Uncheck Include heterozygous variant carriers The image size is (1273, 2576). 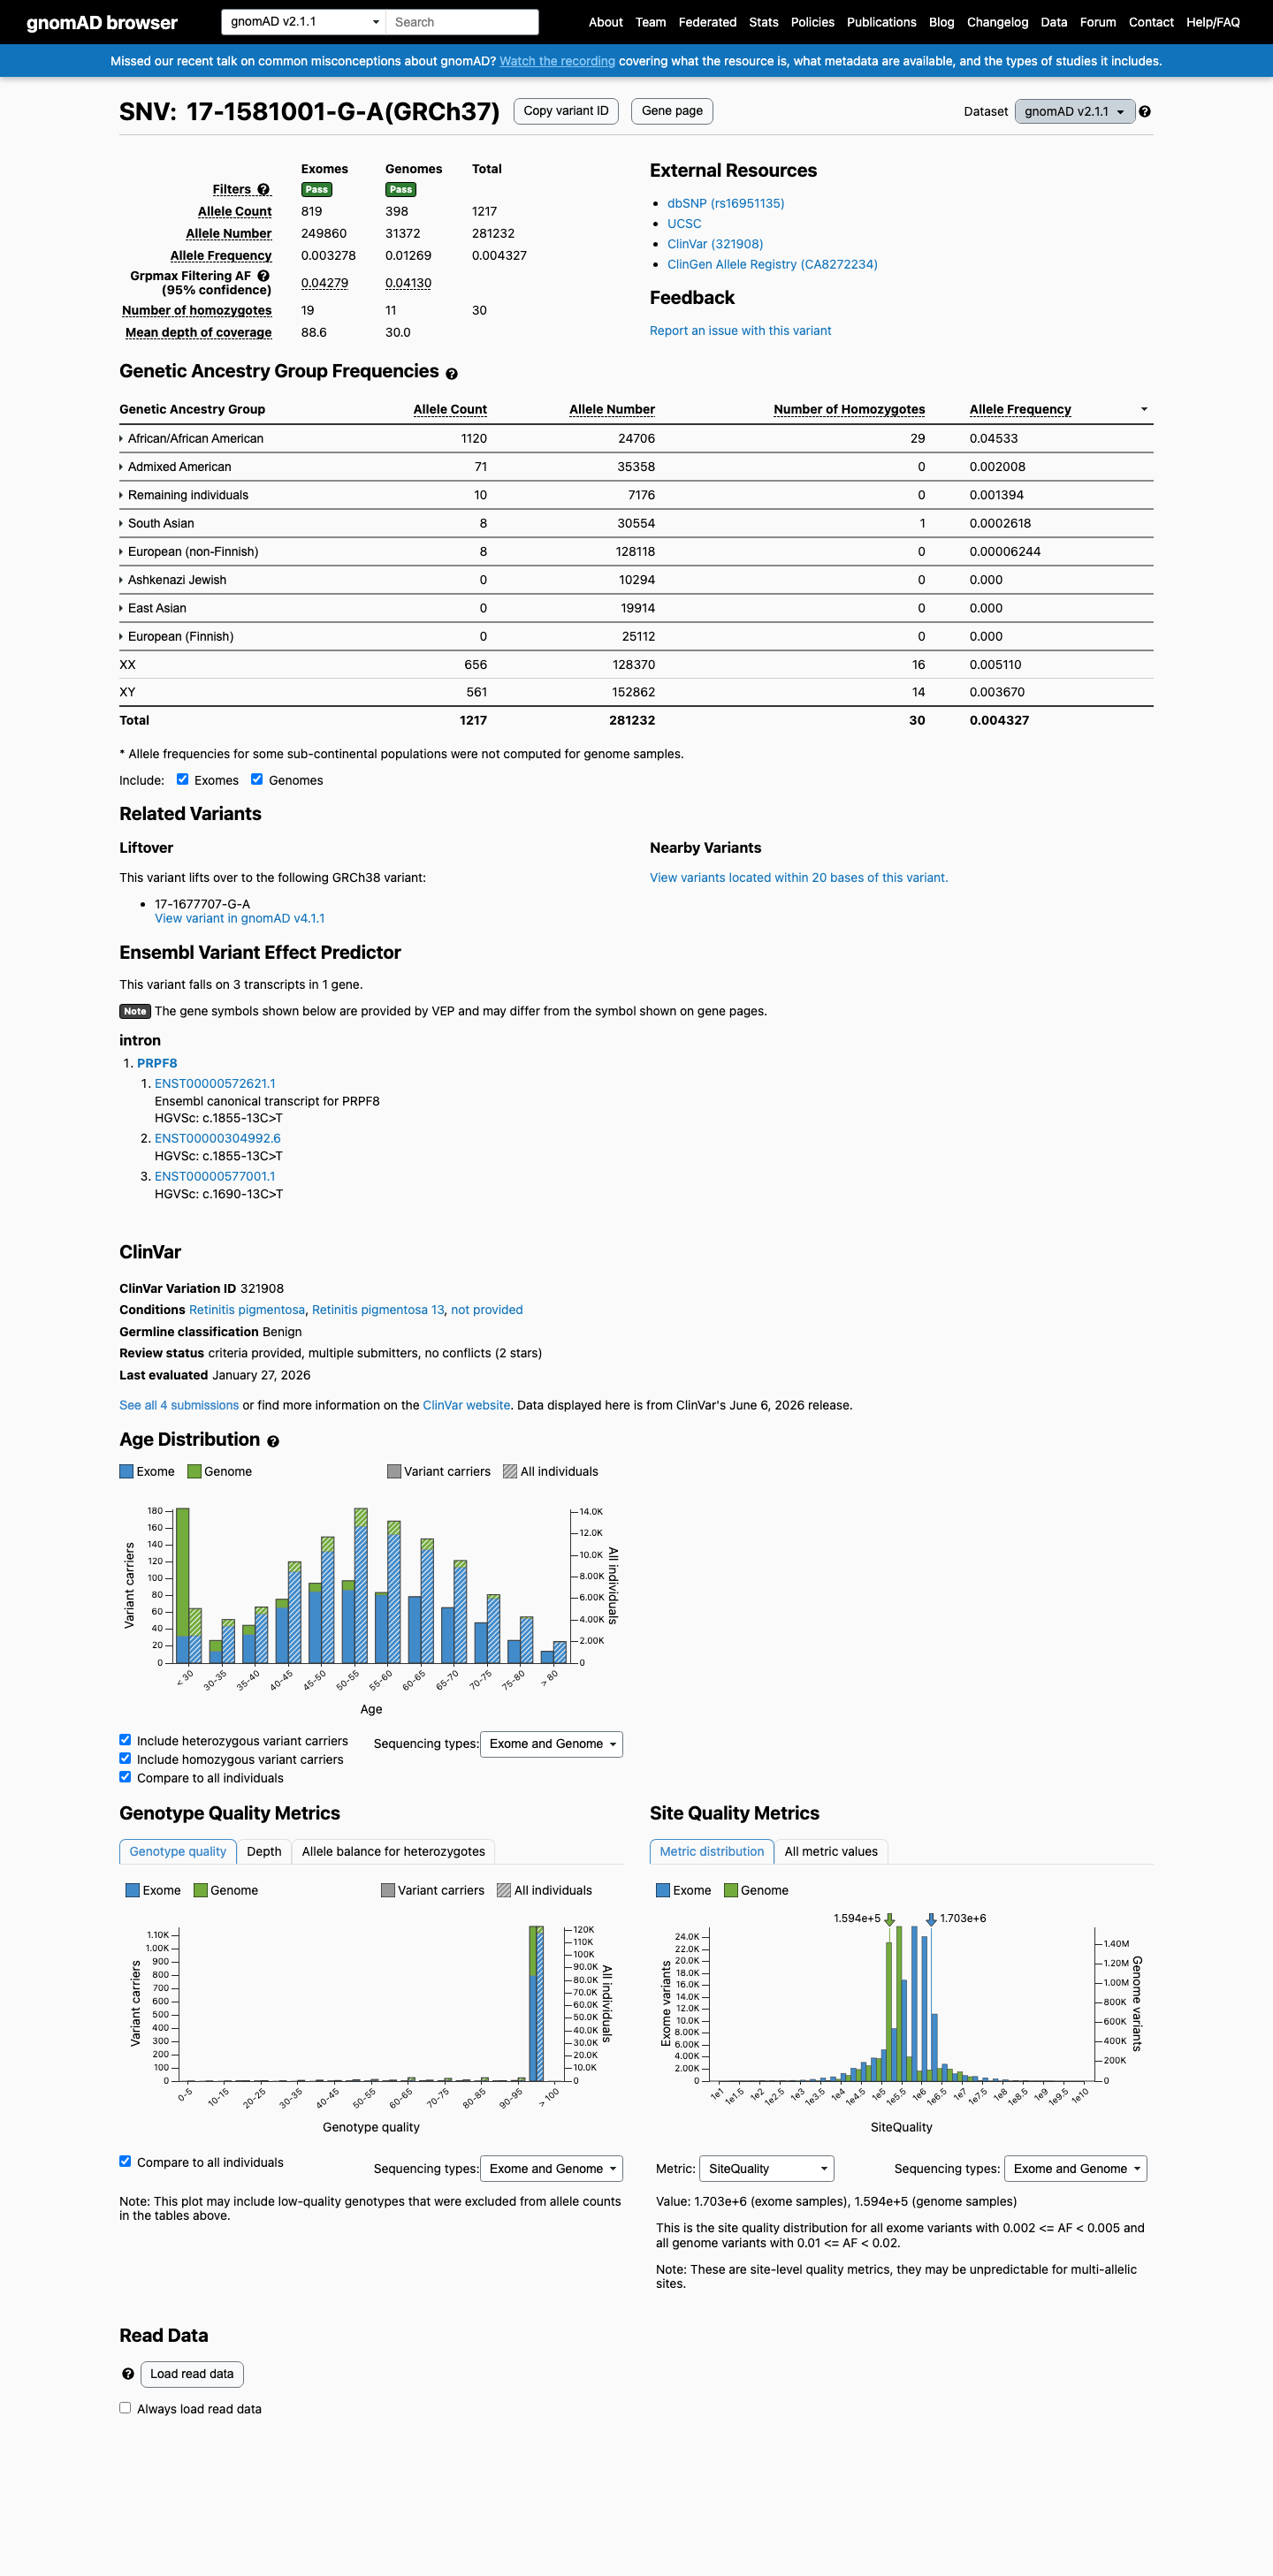[x=125, y=1740]
